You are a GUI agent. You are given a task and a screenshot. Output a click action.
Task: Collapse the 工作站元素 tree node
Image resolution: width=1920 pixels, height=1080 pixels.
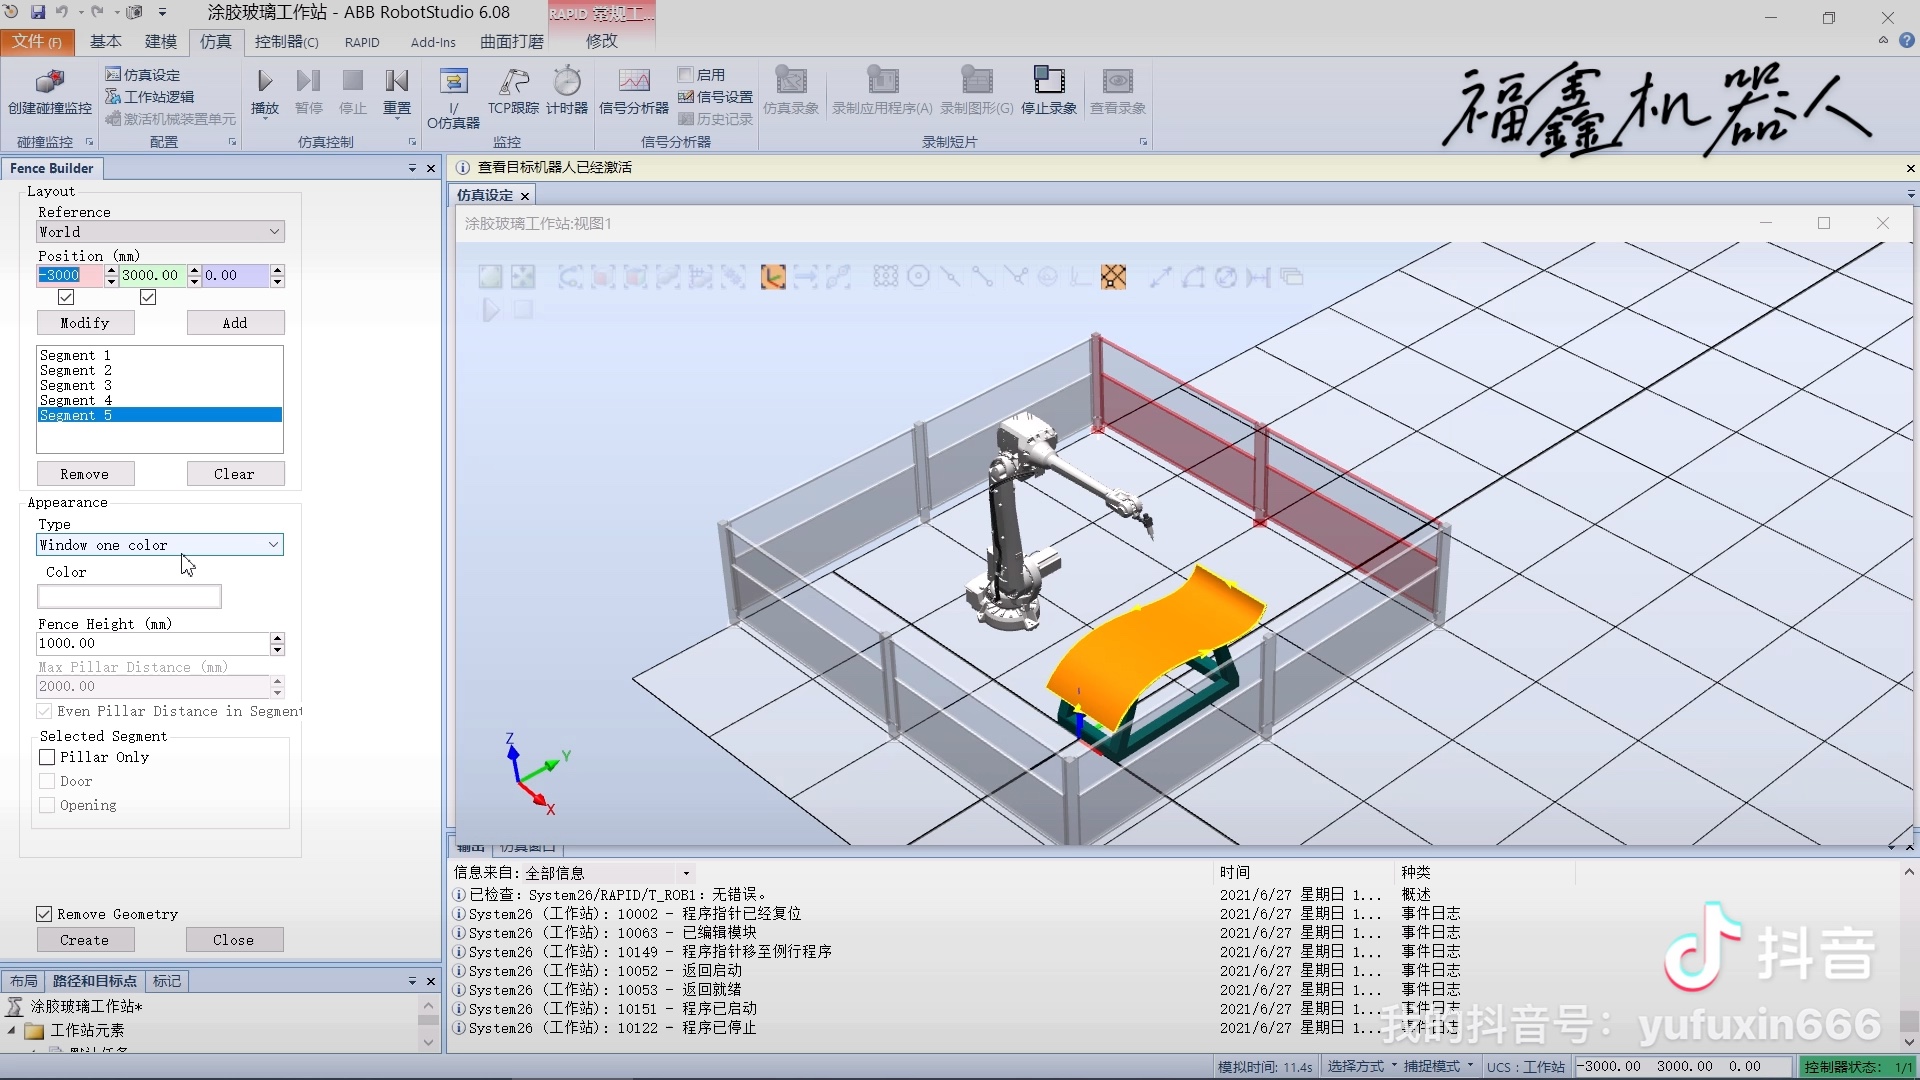[x=12, y=1030]
